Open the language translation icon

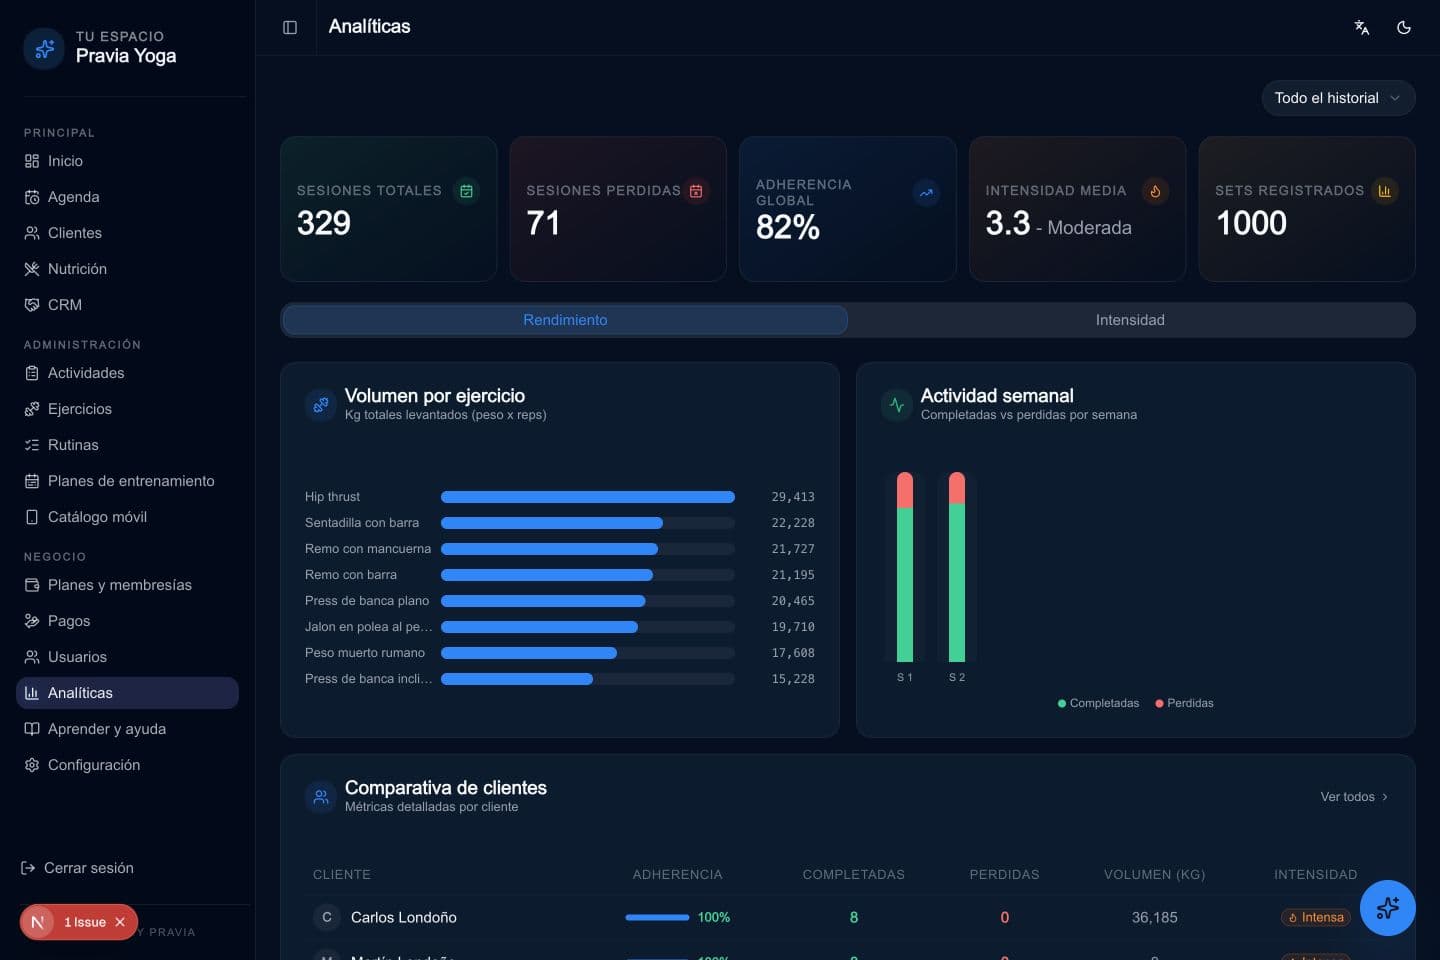[1361, 27]
